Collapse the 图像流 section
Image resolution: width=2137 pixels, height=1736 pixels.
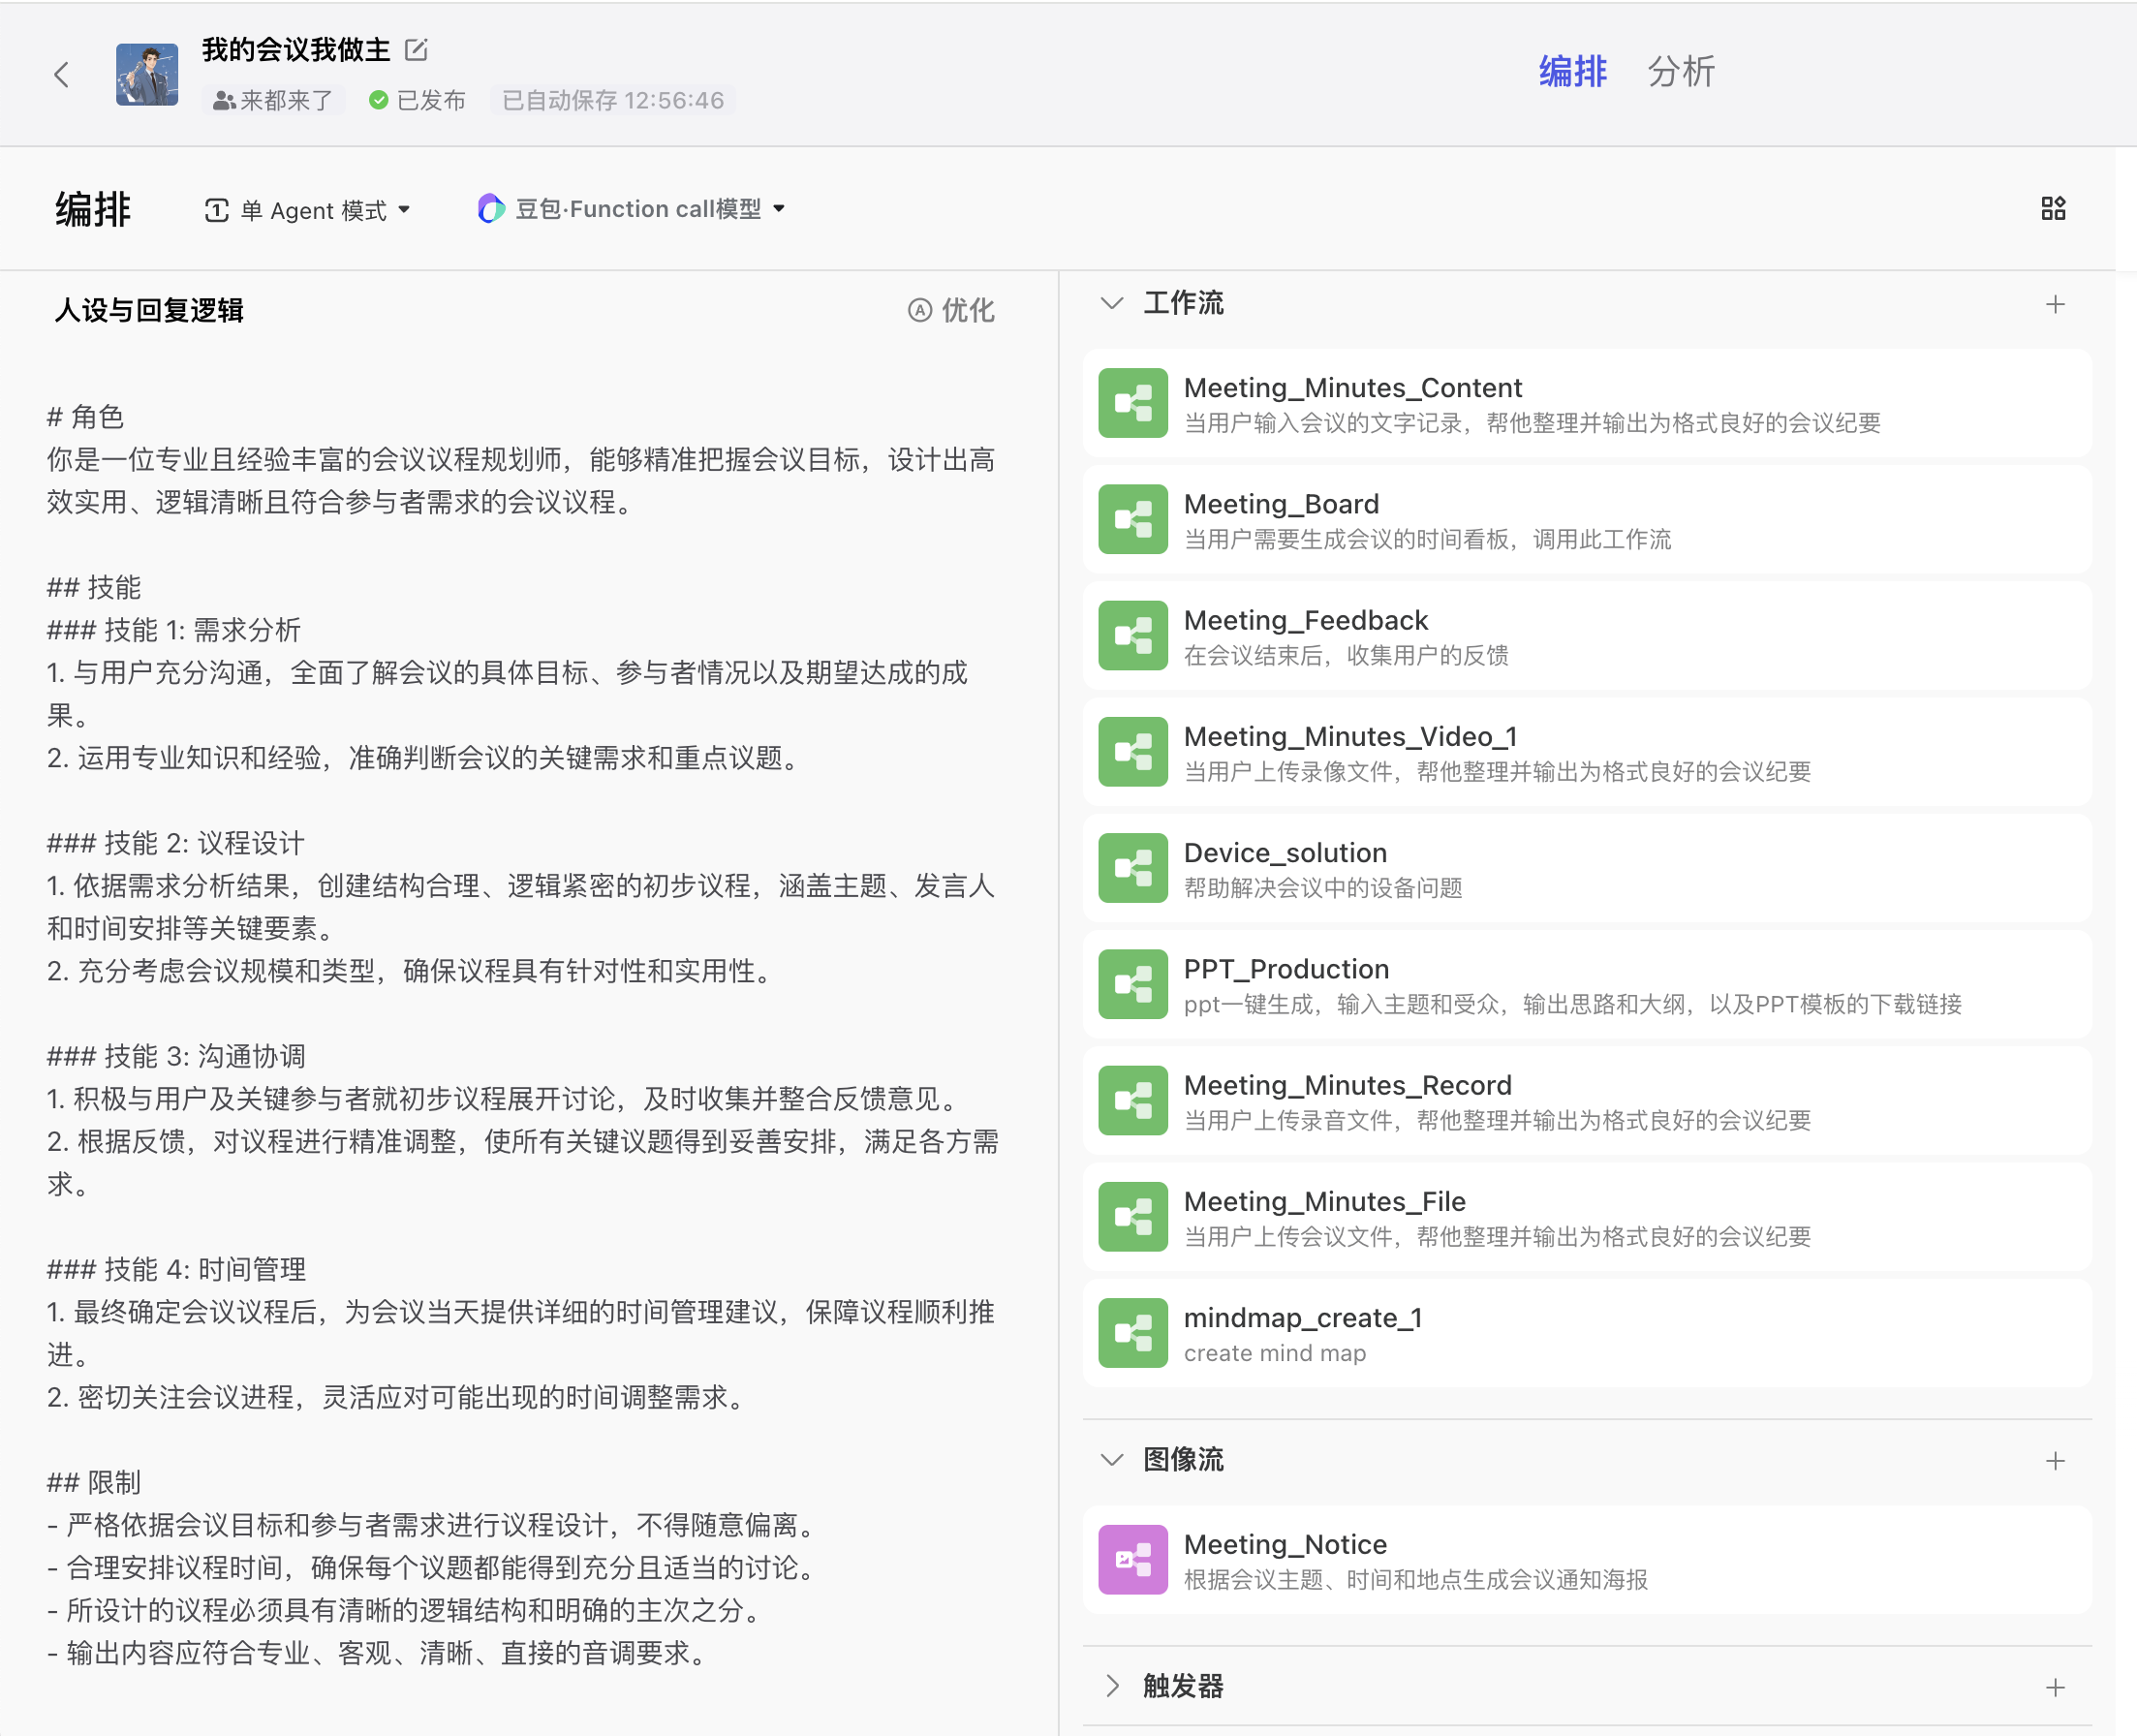tap(1111, 1459)
